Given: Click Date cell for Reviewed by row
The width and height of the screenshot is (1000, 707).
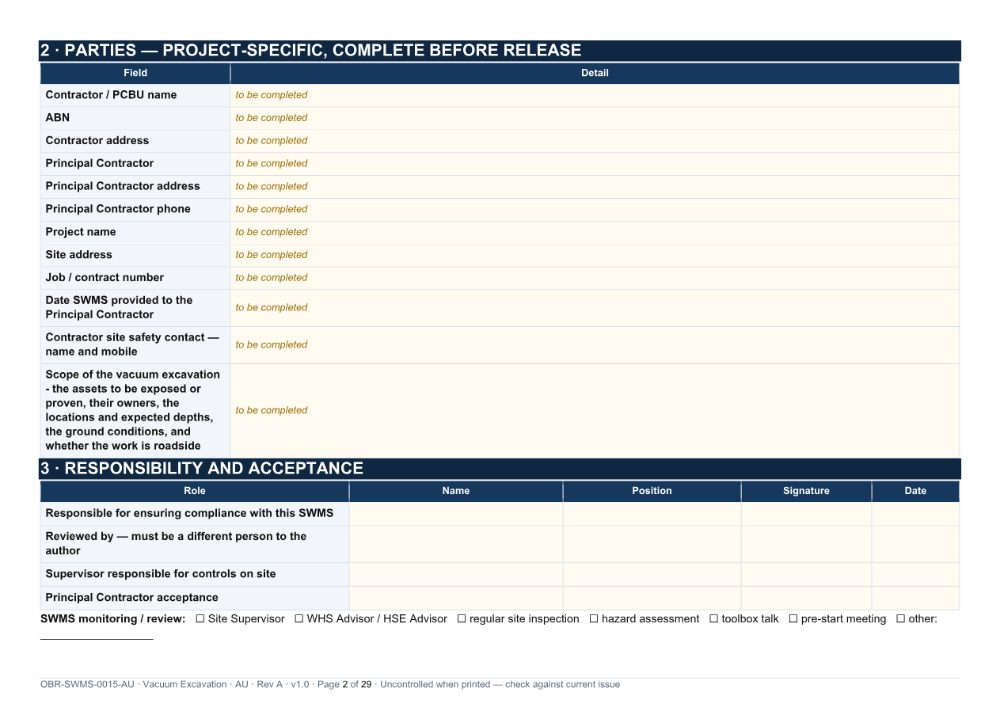Looking at the screenshot, I should pyautogui.click(x=915, y=544).
